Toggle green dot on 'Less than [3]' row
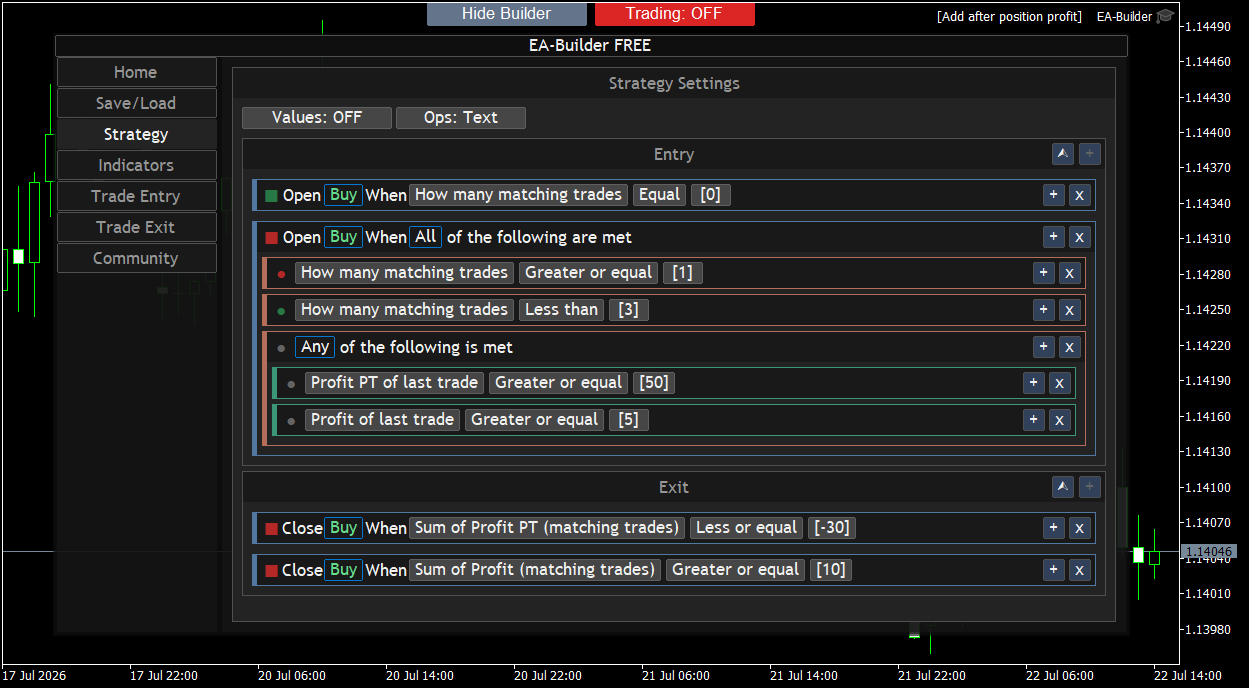This screenshot has width=1249, height=688. tap(281, 311)
